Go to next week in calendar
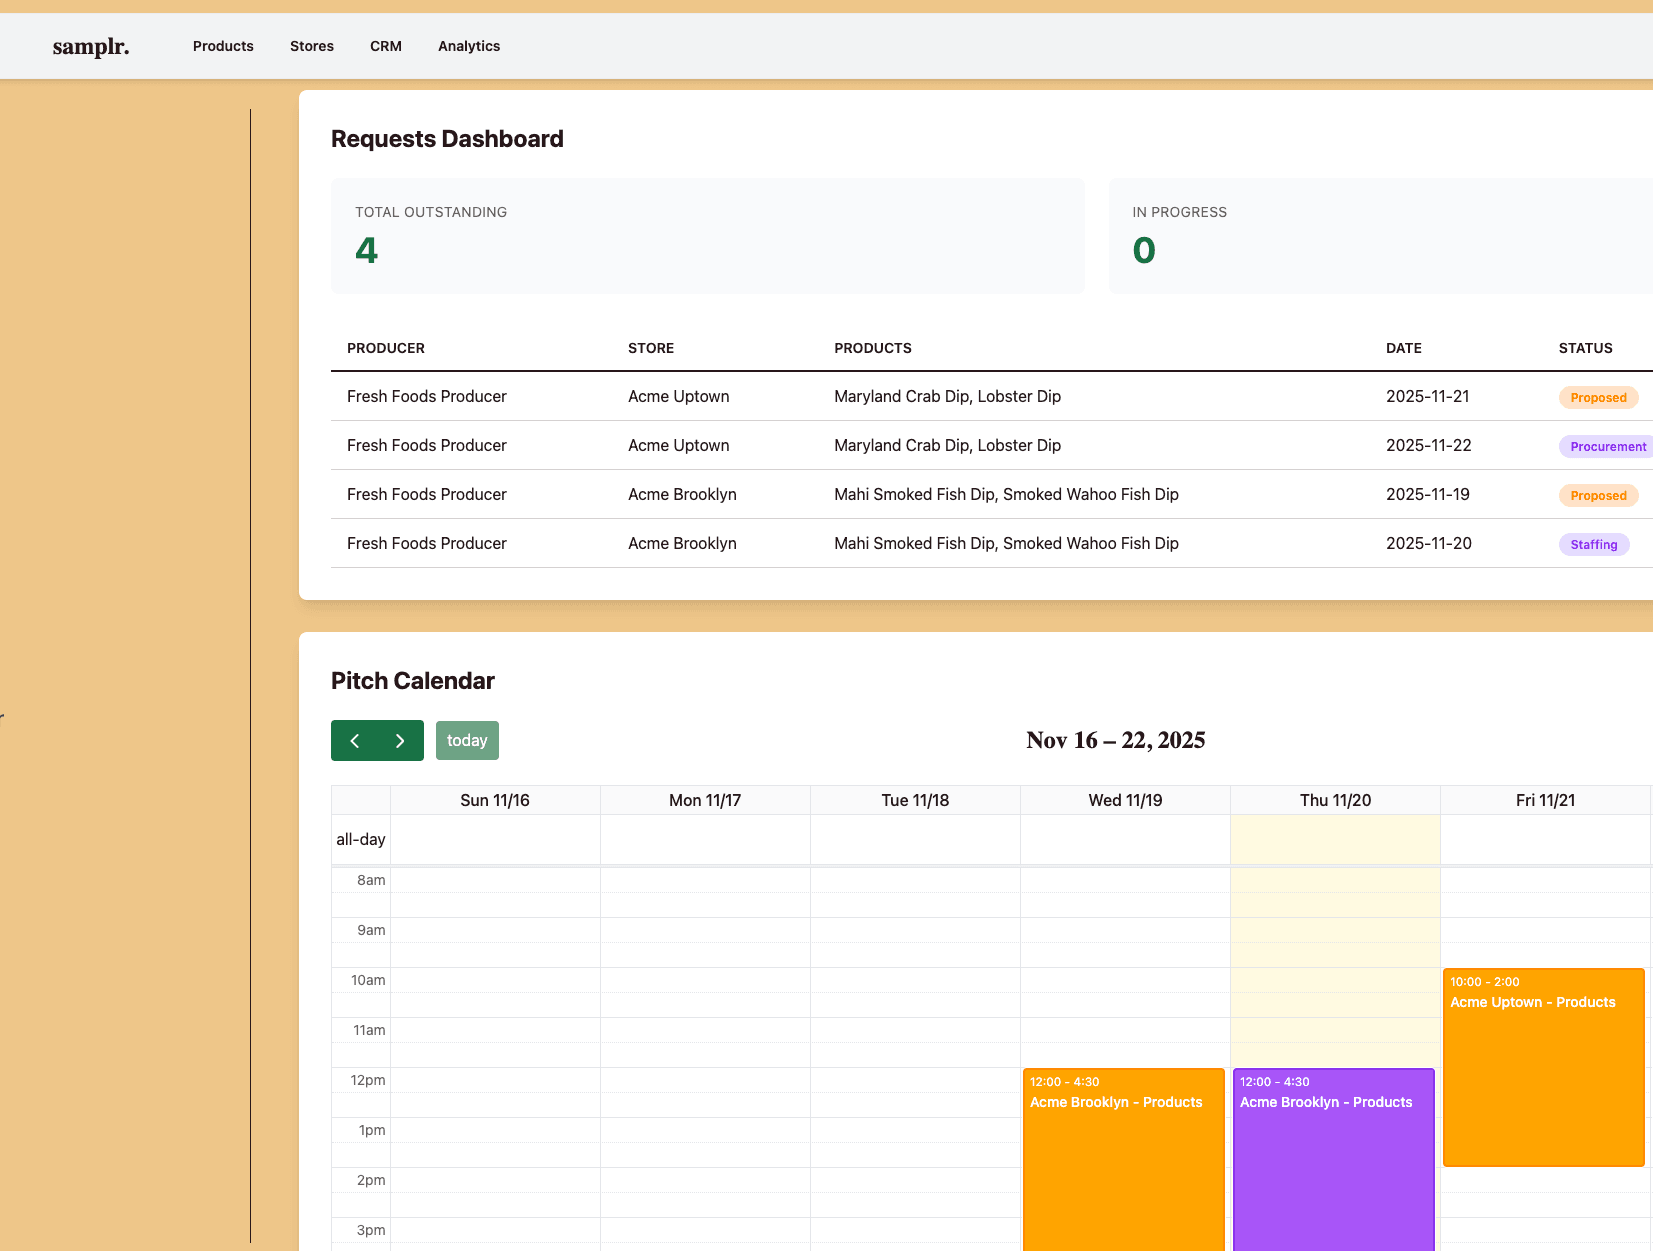The height and width of the screenshot is (1251, 1653). pyautogui.click(x=400, y=741)
